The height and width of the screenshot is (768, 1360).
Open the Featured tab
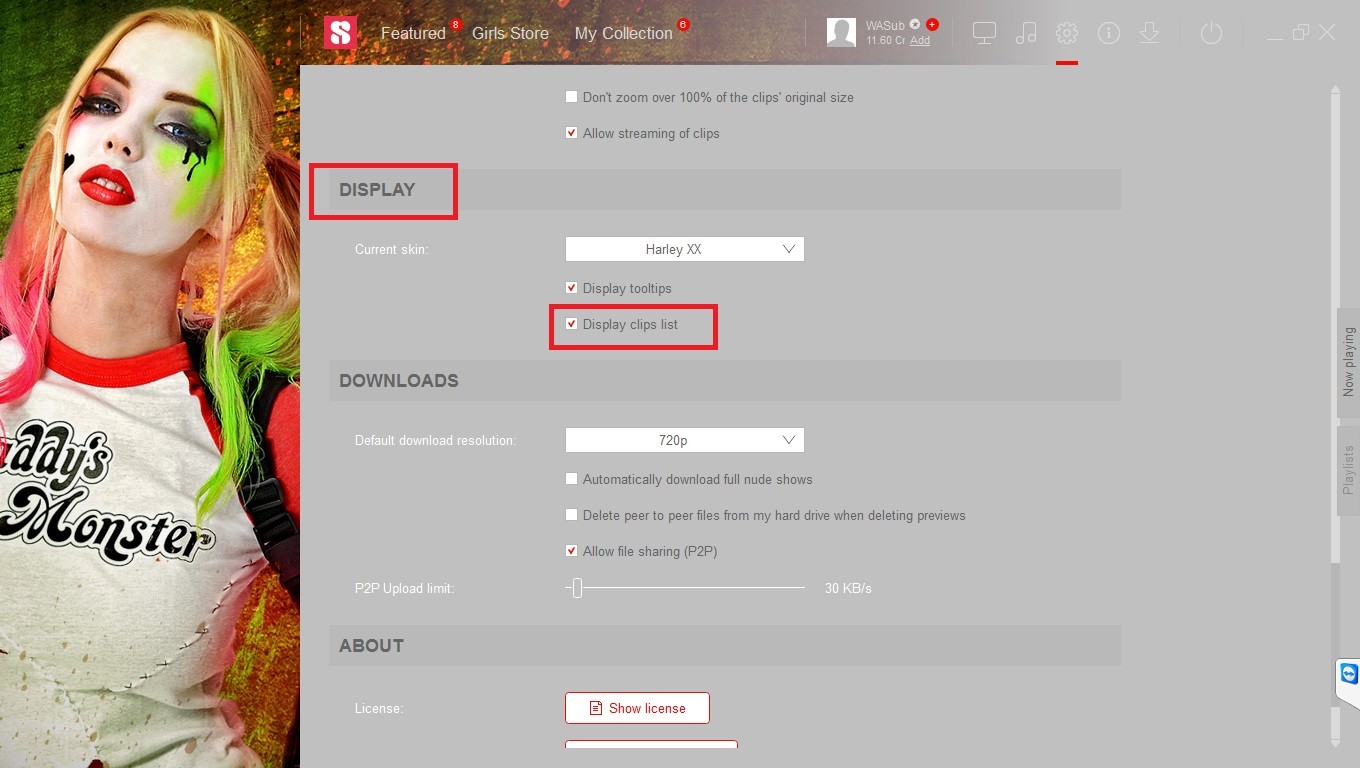pos(413,33)
